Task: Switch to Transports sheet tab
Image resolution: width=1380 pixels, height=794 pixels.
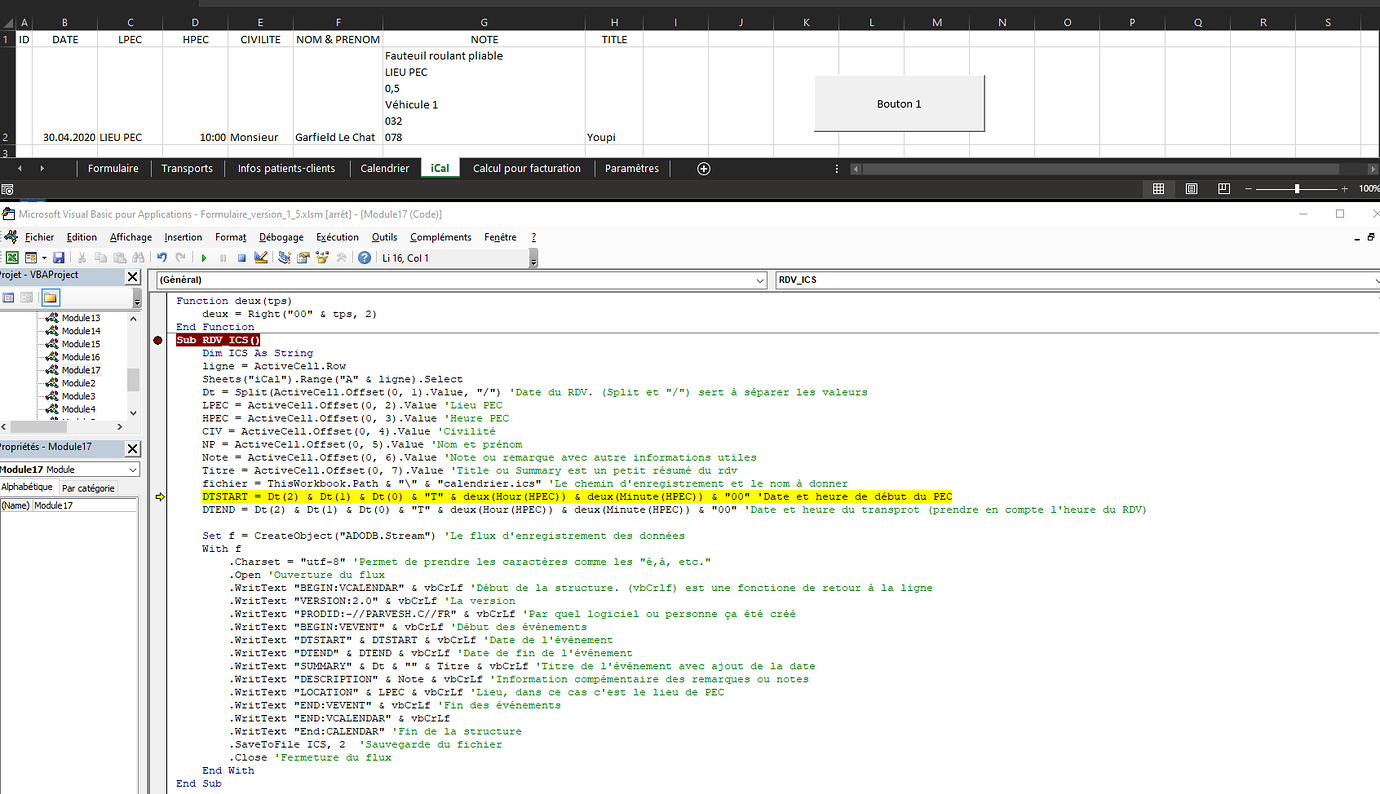Action: pyautogui.click(x=187, y=168)
